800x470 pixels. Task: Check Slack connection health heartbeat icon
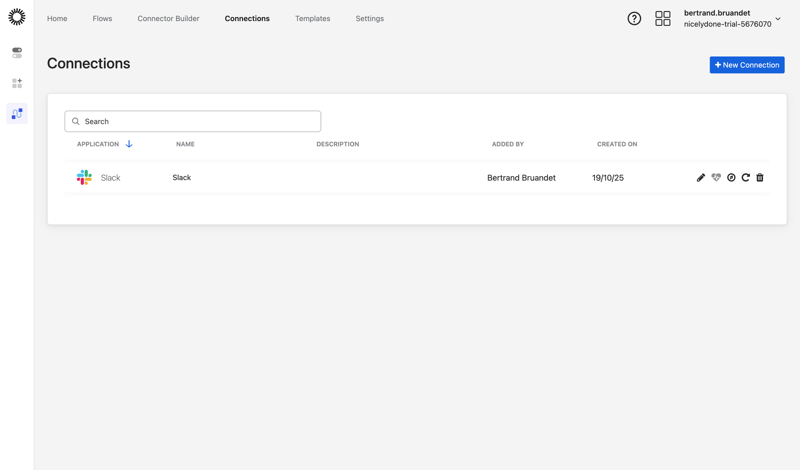coord(716,178)
